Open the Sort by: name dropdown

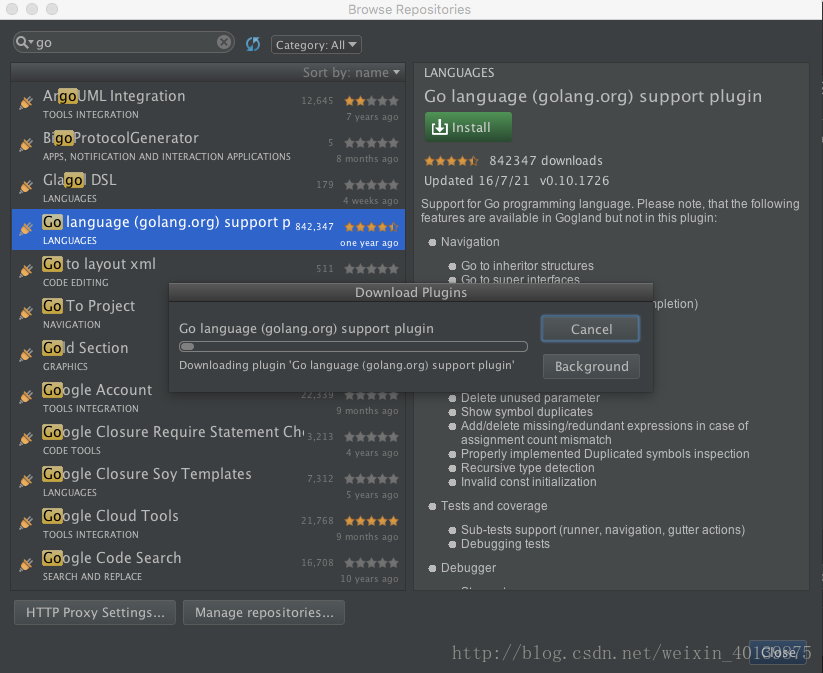tap(351, 72)
